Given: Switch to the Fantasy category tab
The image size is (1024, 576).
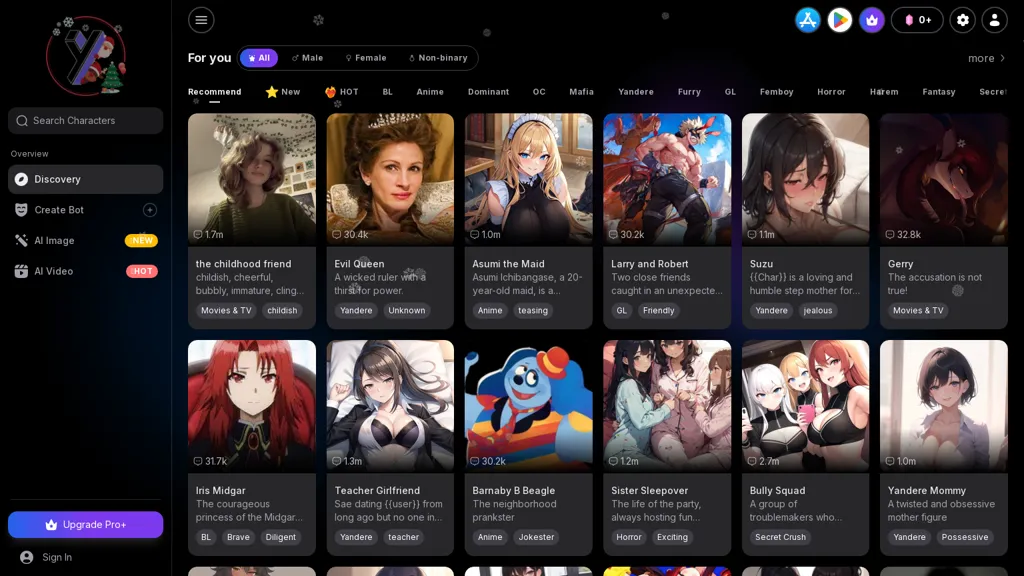Looking at the screenshot, I should tap(939, 92).
